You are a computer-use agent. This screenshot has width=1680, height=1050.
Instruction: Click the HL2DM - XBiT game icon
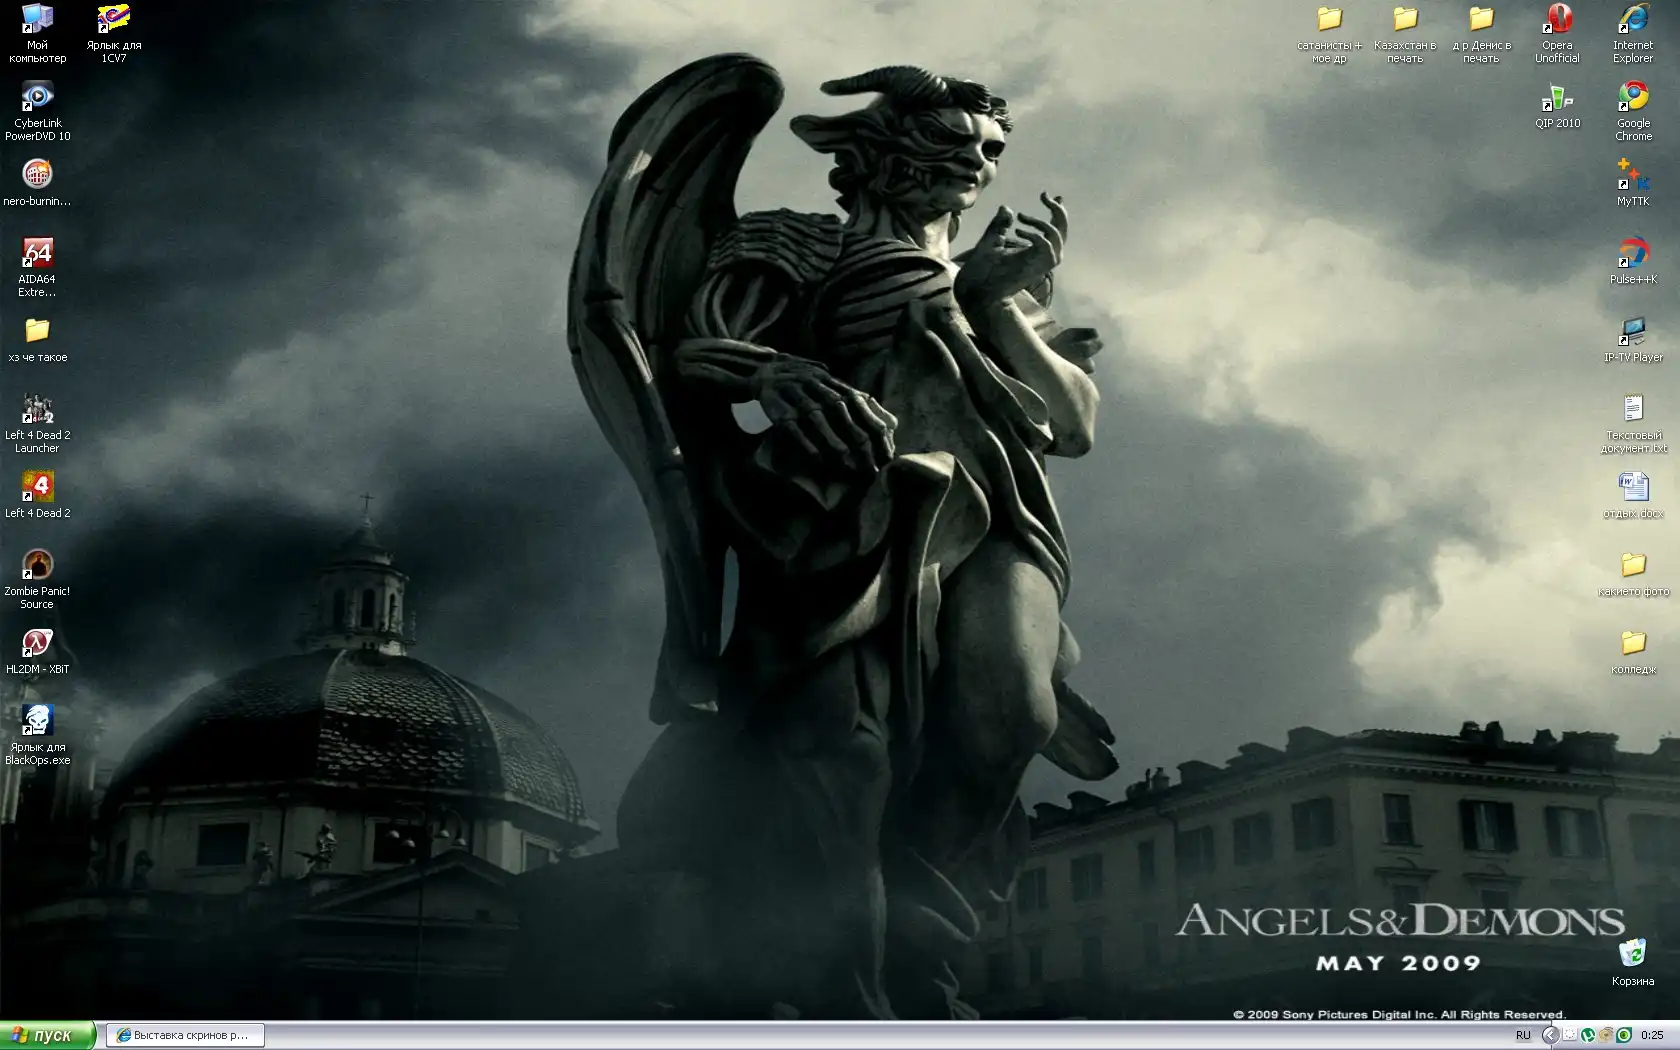(37, 644)
